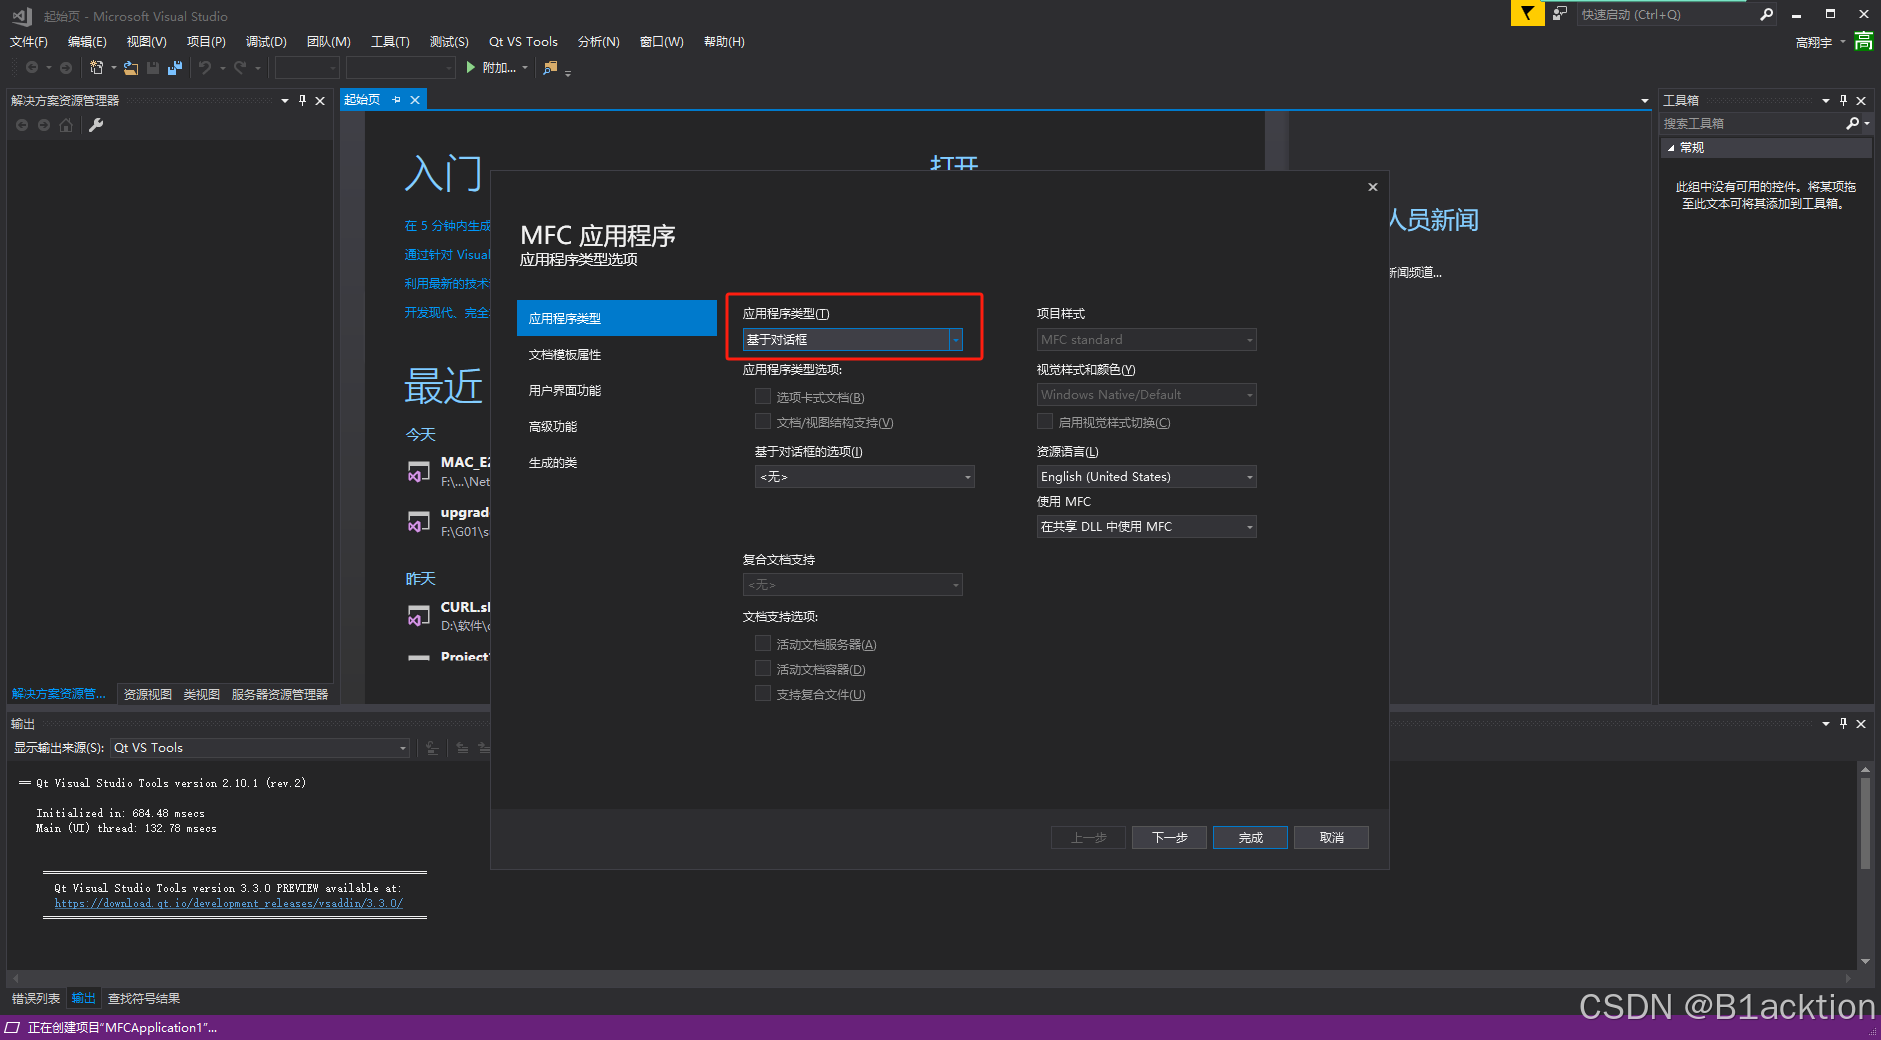Select User Interface Features wizard page
1881x1040 pixels.
[617, 390]
